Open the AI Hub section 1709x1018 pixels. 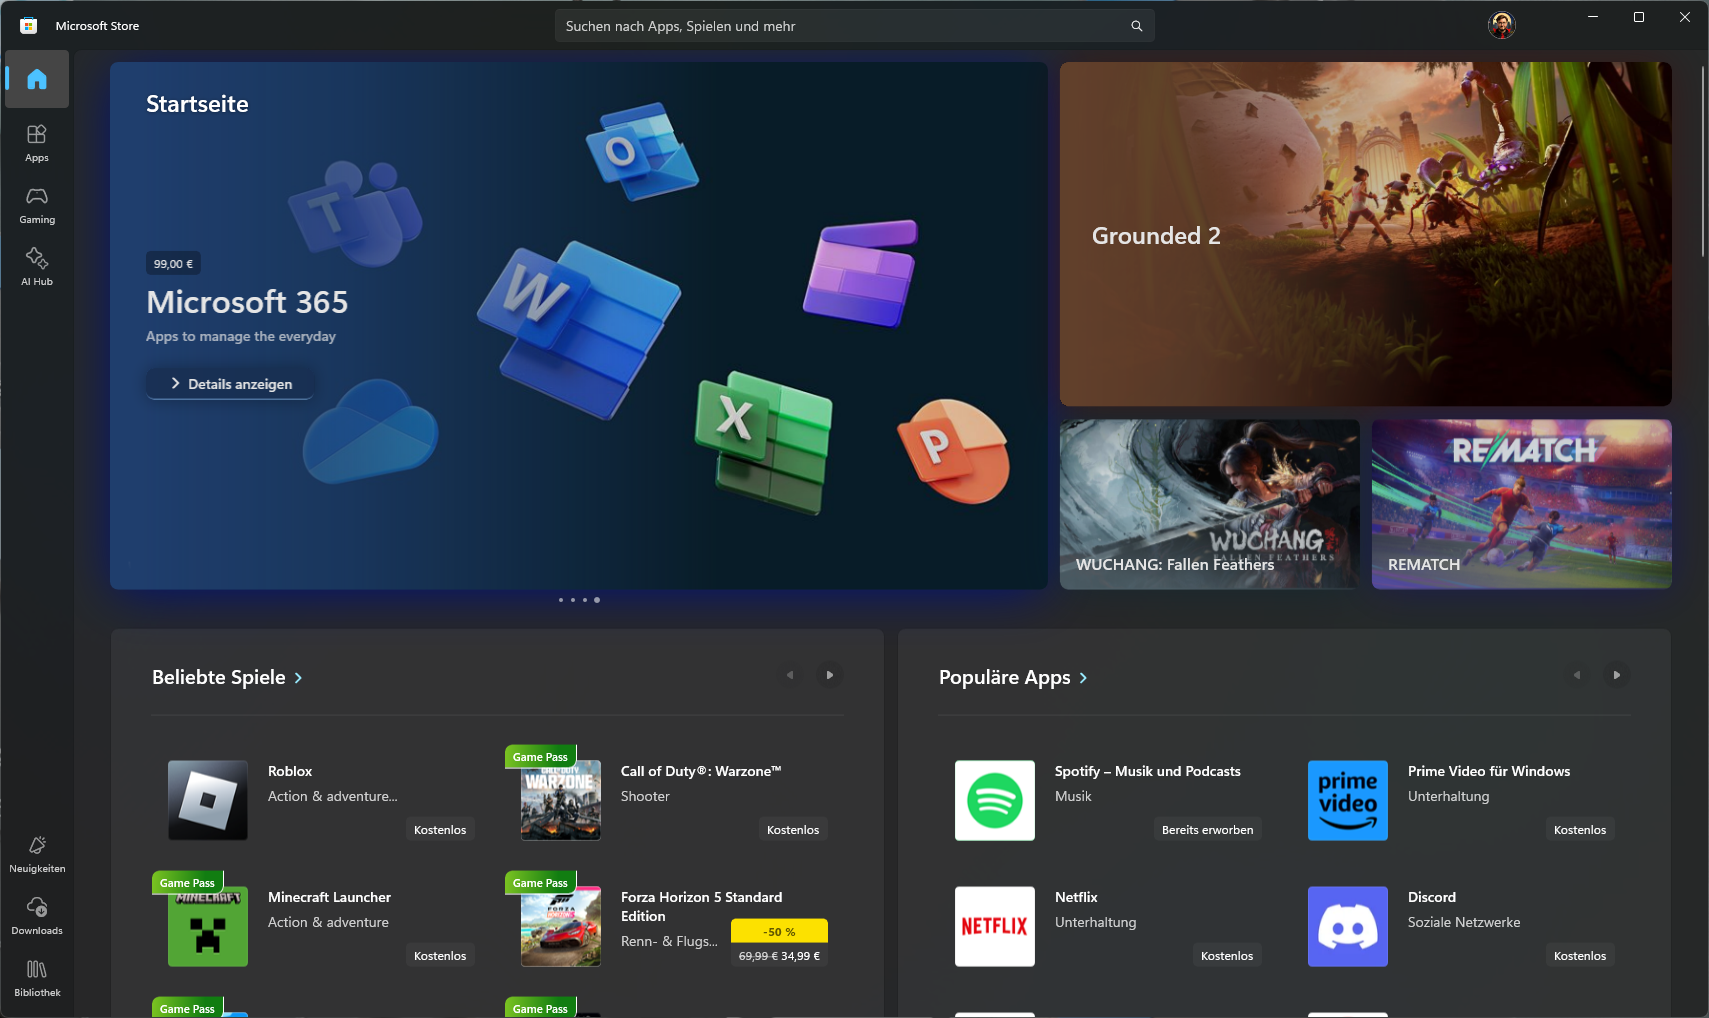[x=37, y=266]
